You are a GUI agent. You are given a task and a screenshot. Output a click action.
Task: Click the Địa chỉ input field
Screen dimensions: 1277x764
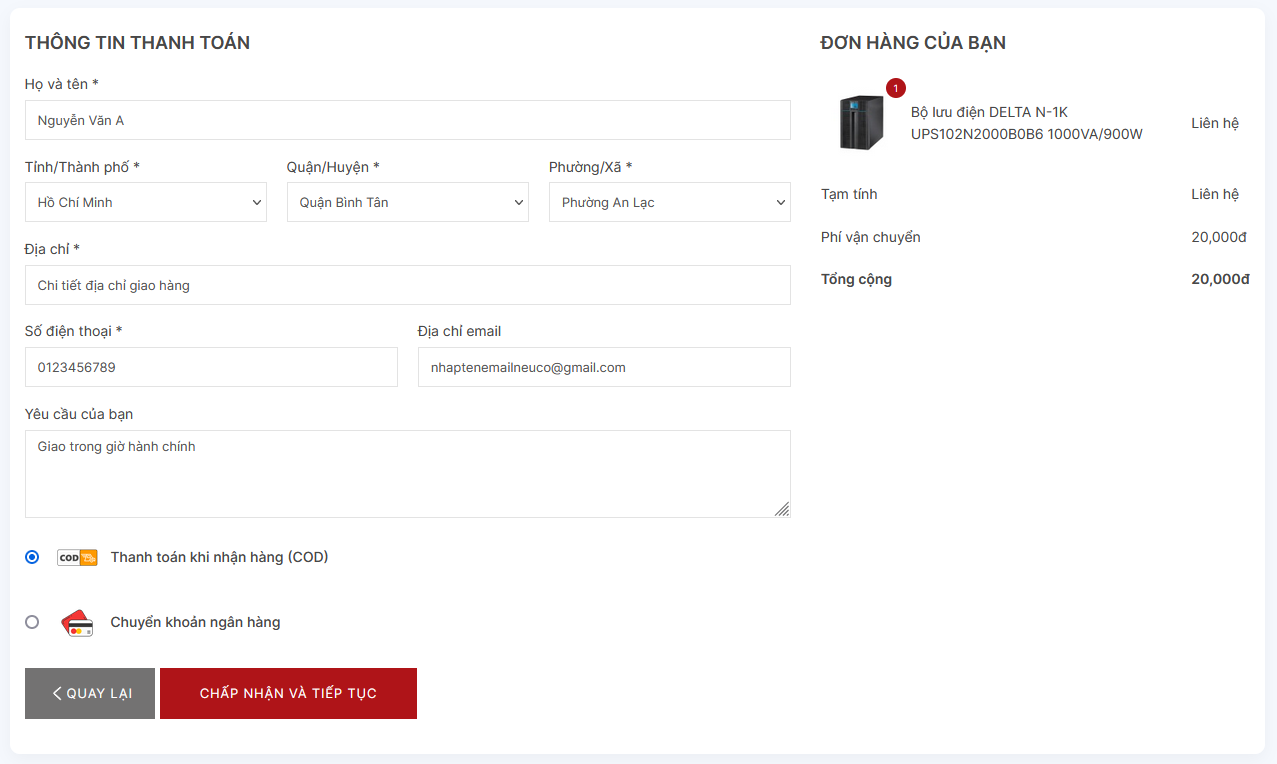tap(408, 285)
